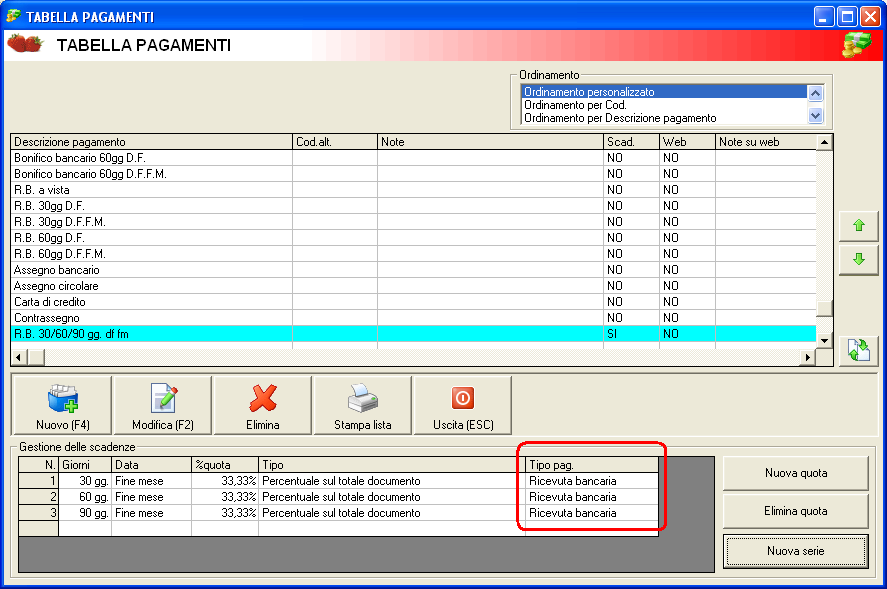Click Fine mese cell of installment 2

[x=152, y=497]
